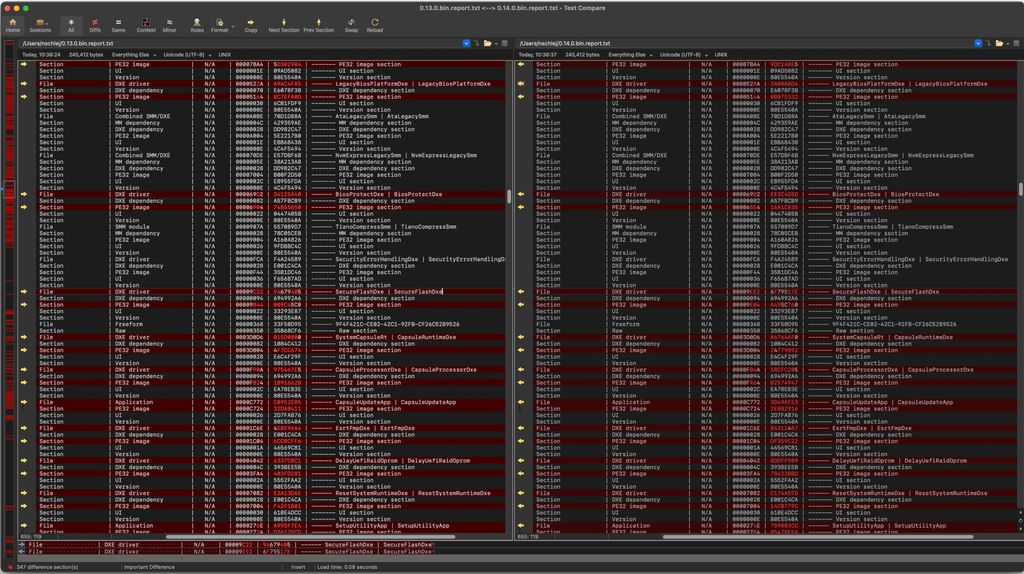Viewport: 1024px width, 574px height.
Task: Open left pane 'Everything Else' dropdown
Action: click(134, 55)
